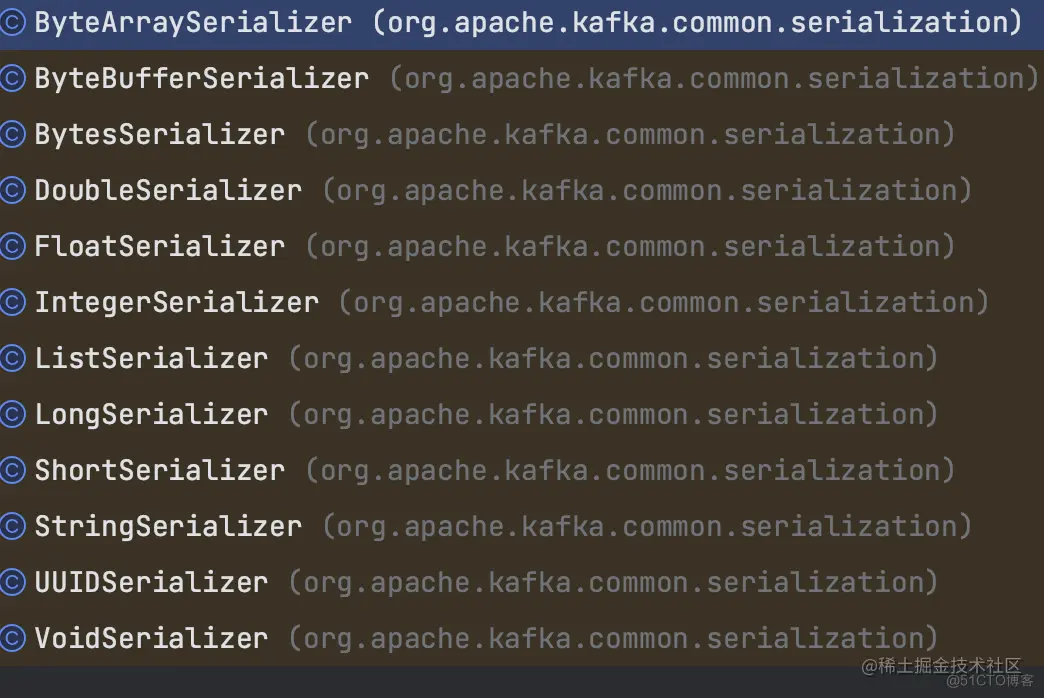Click the class icon beside IntegerSerializer
This screenshot has width=1044, height=698.
pyautogui.click(x=12, y=302)
